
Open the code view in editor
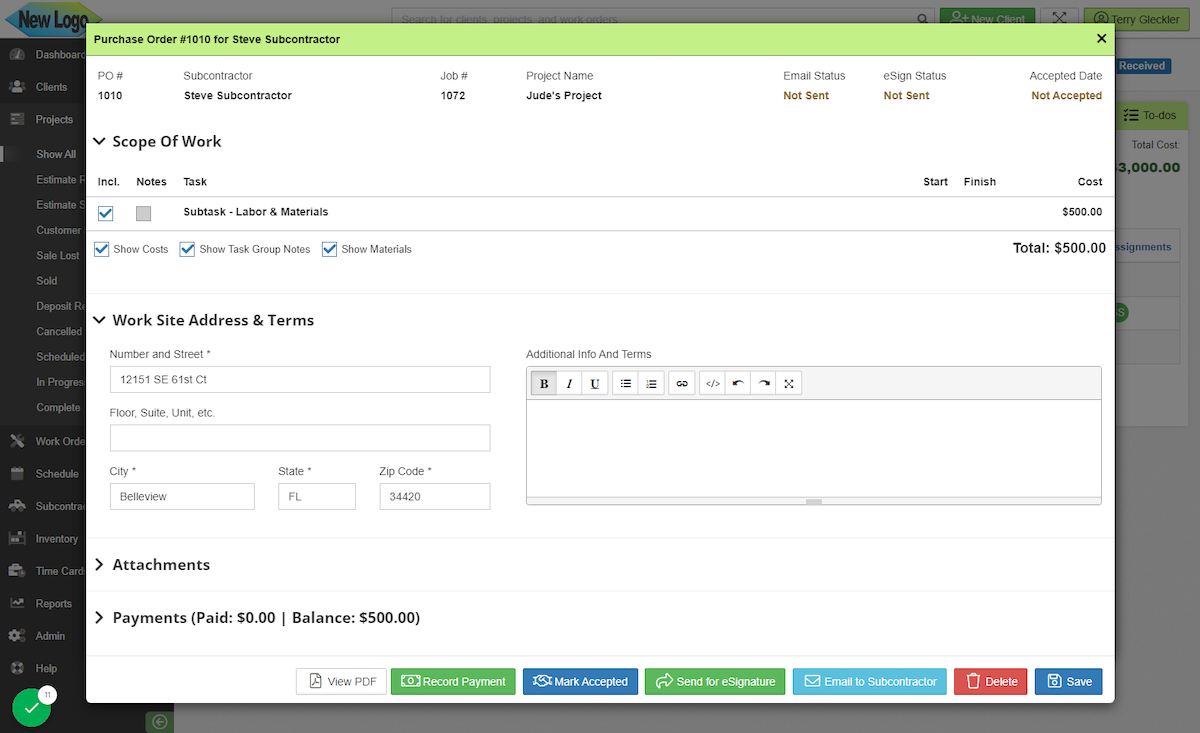[x=712, y=383]
